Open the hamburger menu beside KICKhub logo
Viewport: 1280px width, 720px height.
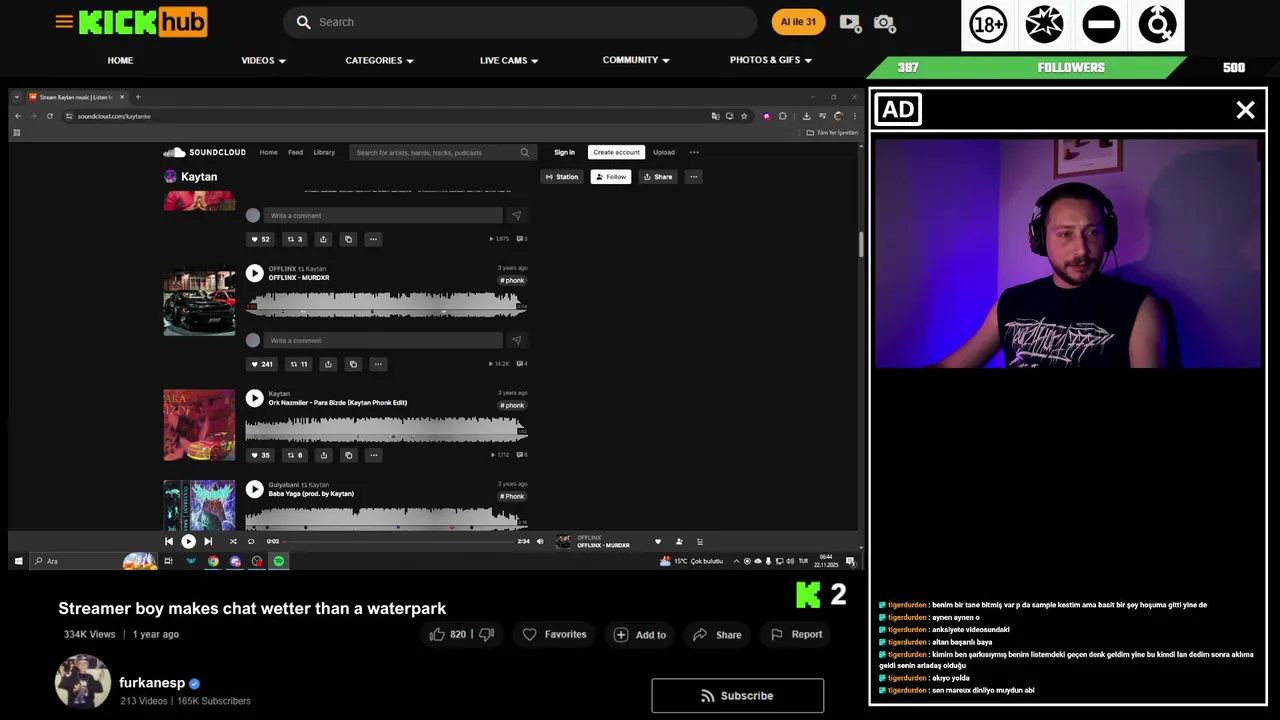(64, 21)
